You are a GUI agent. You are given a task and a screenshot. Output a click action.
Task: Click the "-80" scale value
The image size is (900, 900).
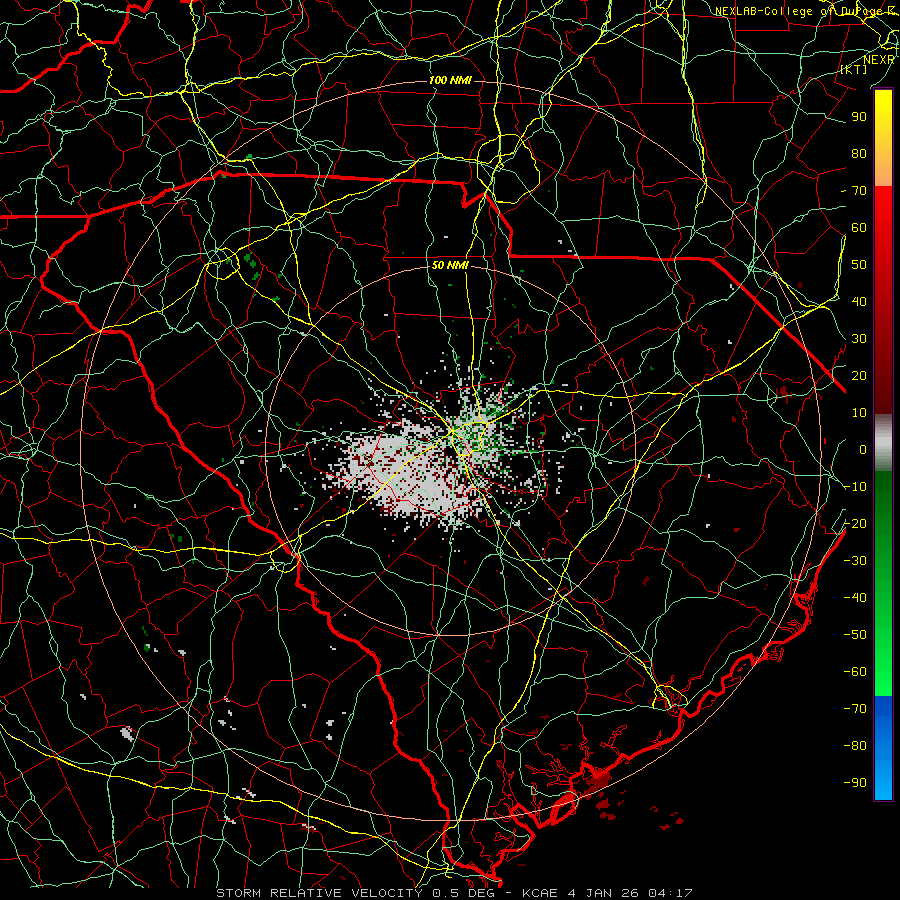click(855, 746)
